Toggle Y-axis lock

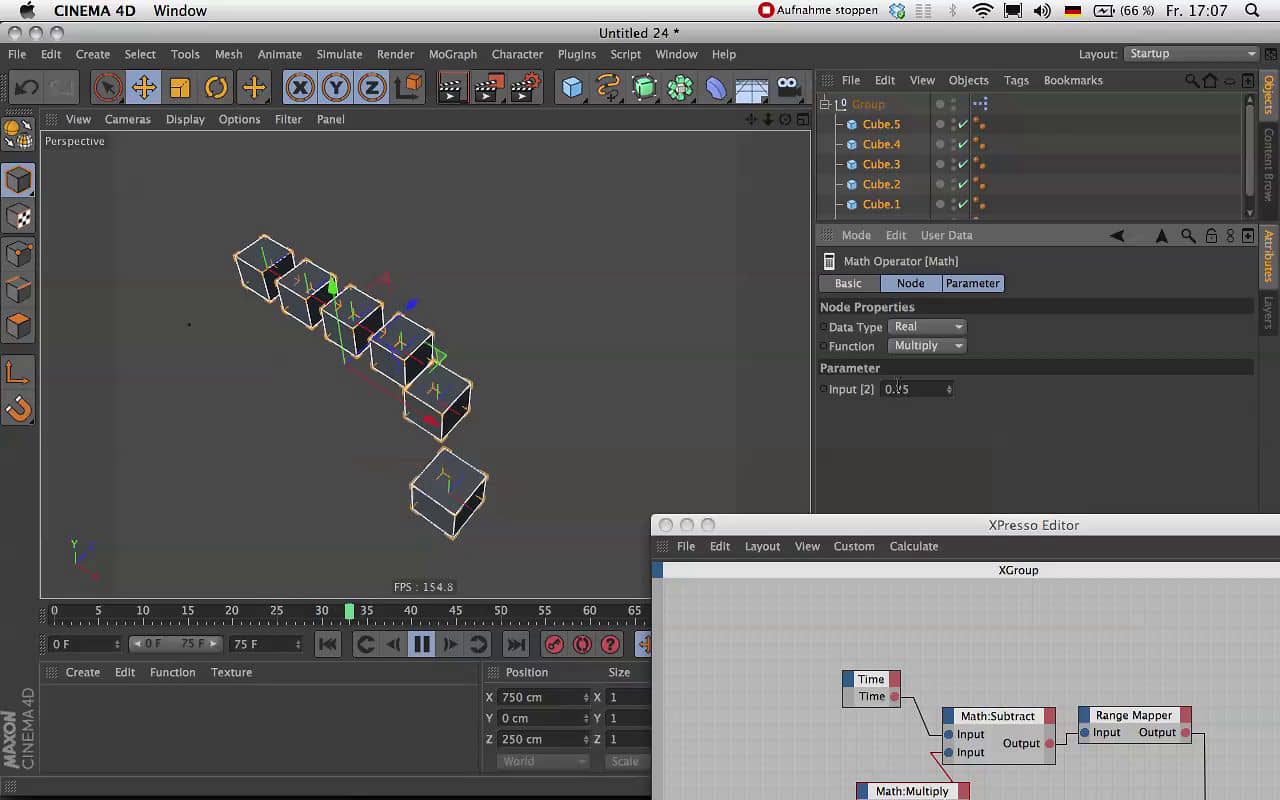point(336,88)
